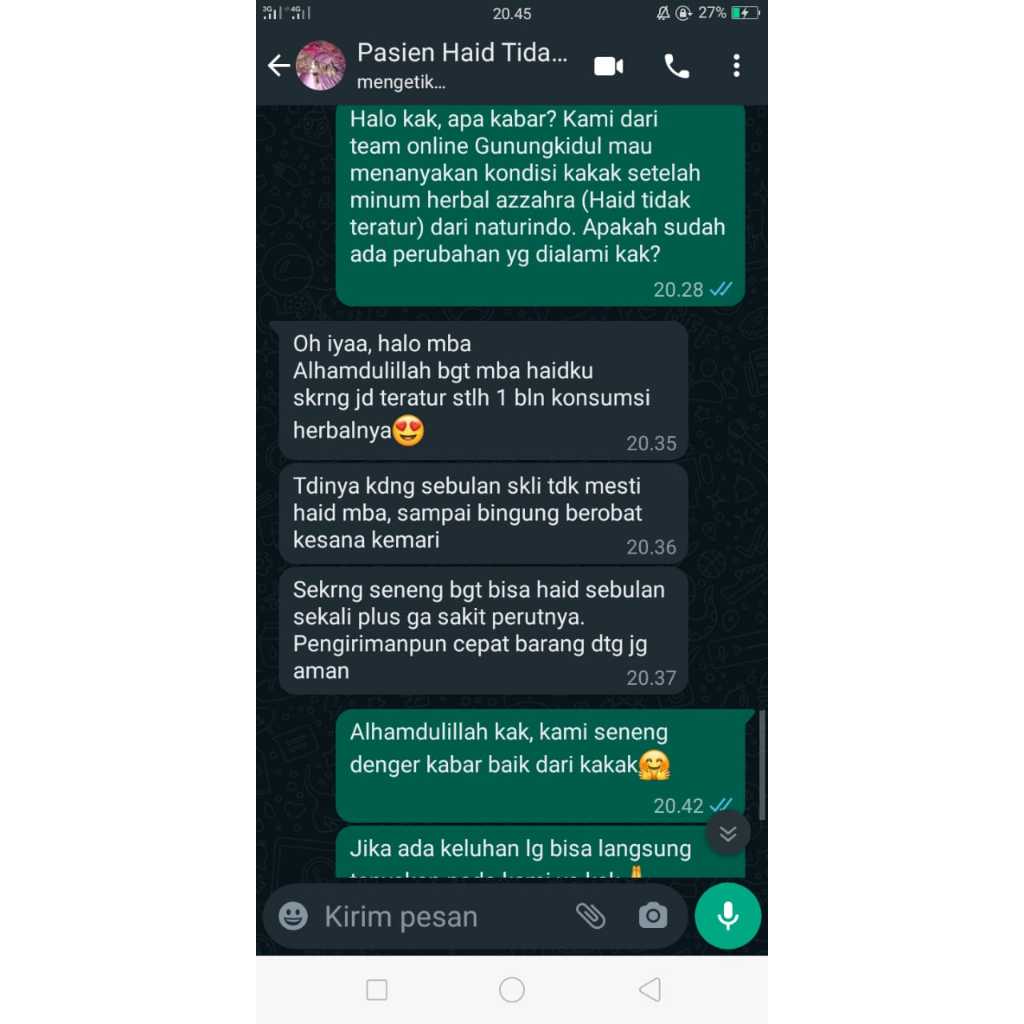The height and width of the screenshot is (1024, 1024).
Task: Tap the Android back triangle button
Action: click(x=650, y=989)
